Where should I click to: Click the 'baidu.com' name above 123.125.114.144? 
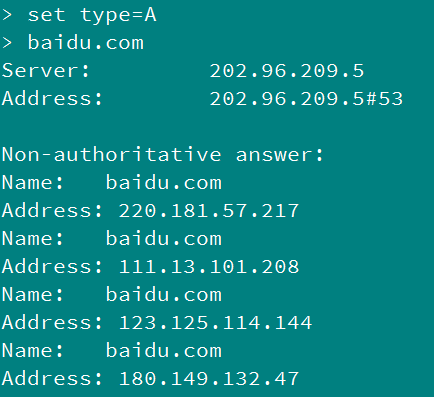coord(164,295)
